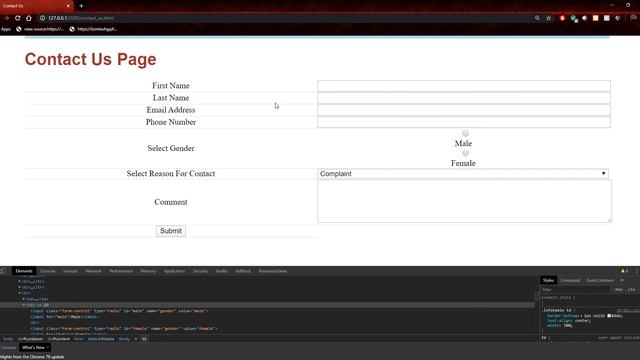Close the What's New drawer tab

coord(48,347)
